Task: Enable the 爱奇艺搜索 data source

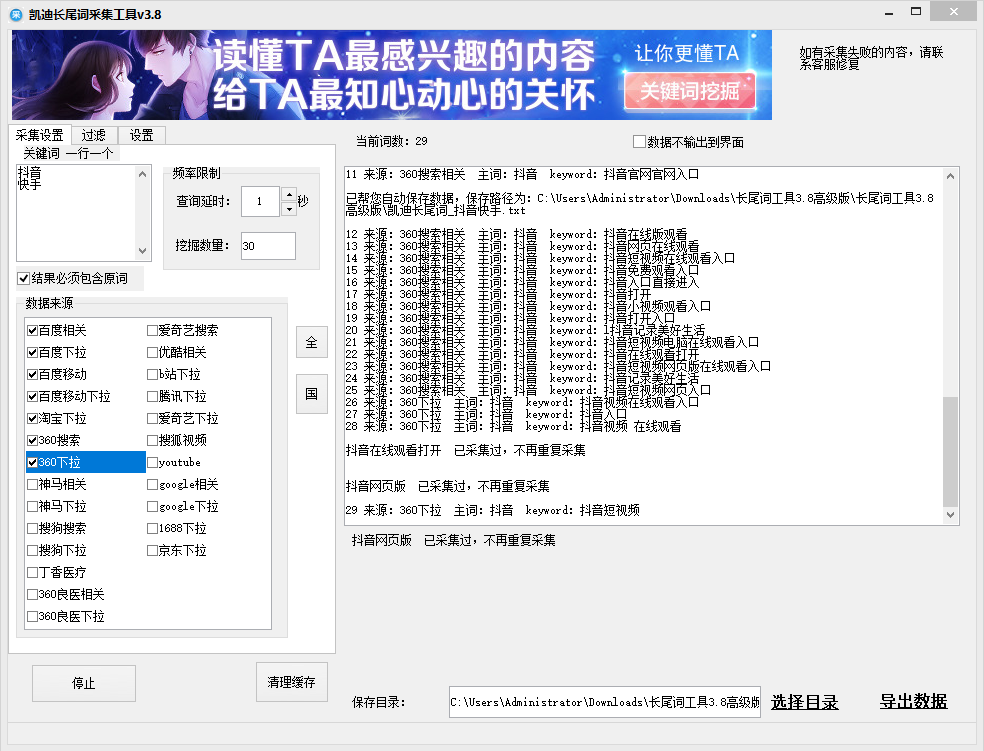Action: point(153,330)
